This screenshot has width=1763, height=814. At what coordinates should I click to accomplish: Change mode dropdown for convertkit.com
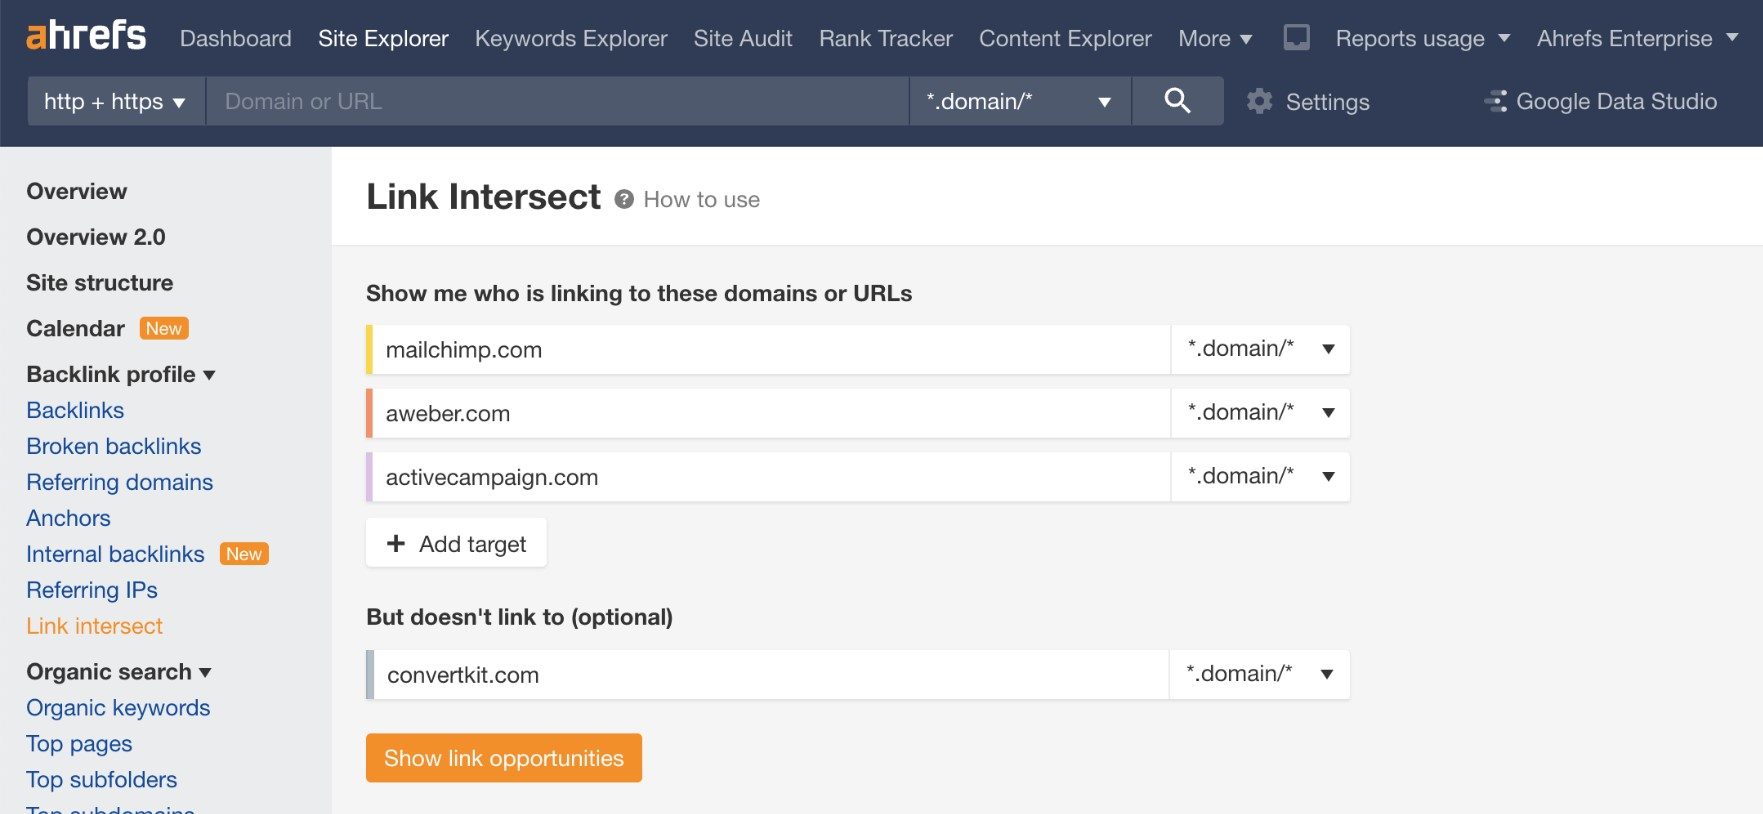pos(1259,674)
